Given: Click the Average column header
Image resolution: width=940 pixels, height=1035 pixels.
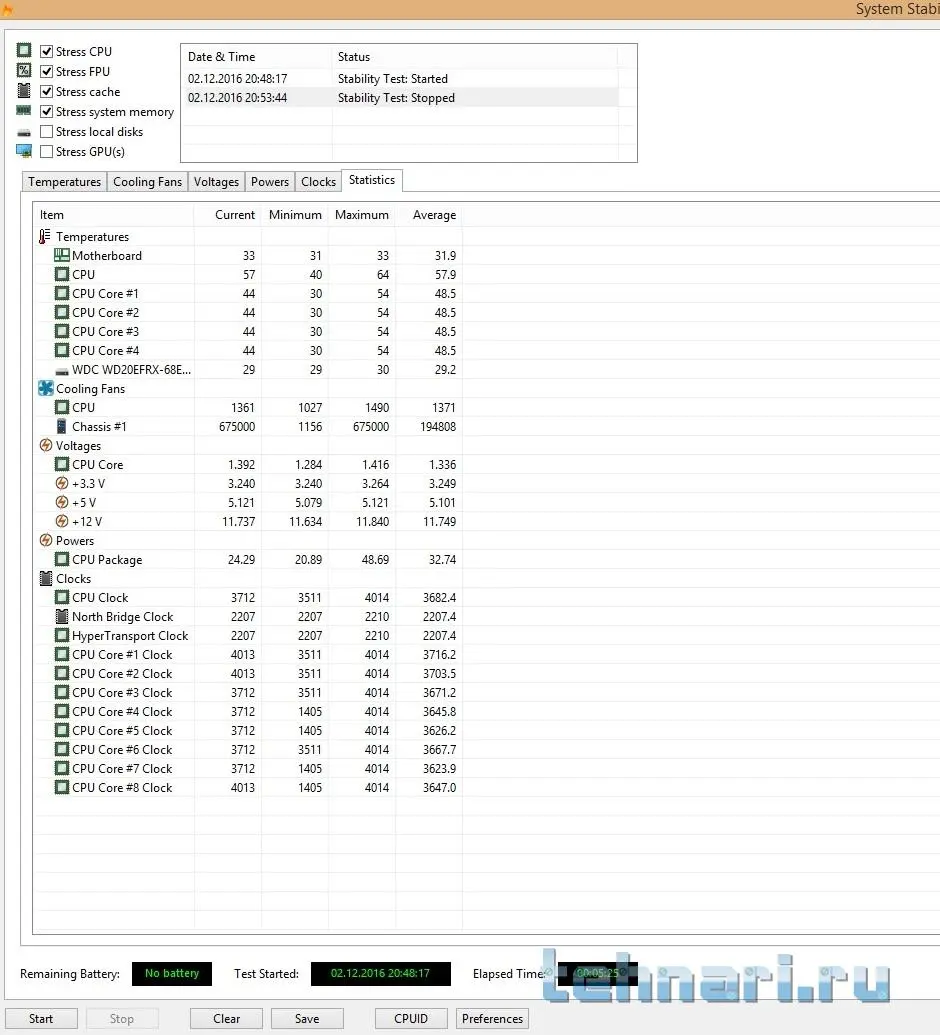Looking at the screenshot, I should coord(429,215).
